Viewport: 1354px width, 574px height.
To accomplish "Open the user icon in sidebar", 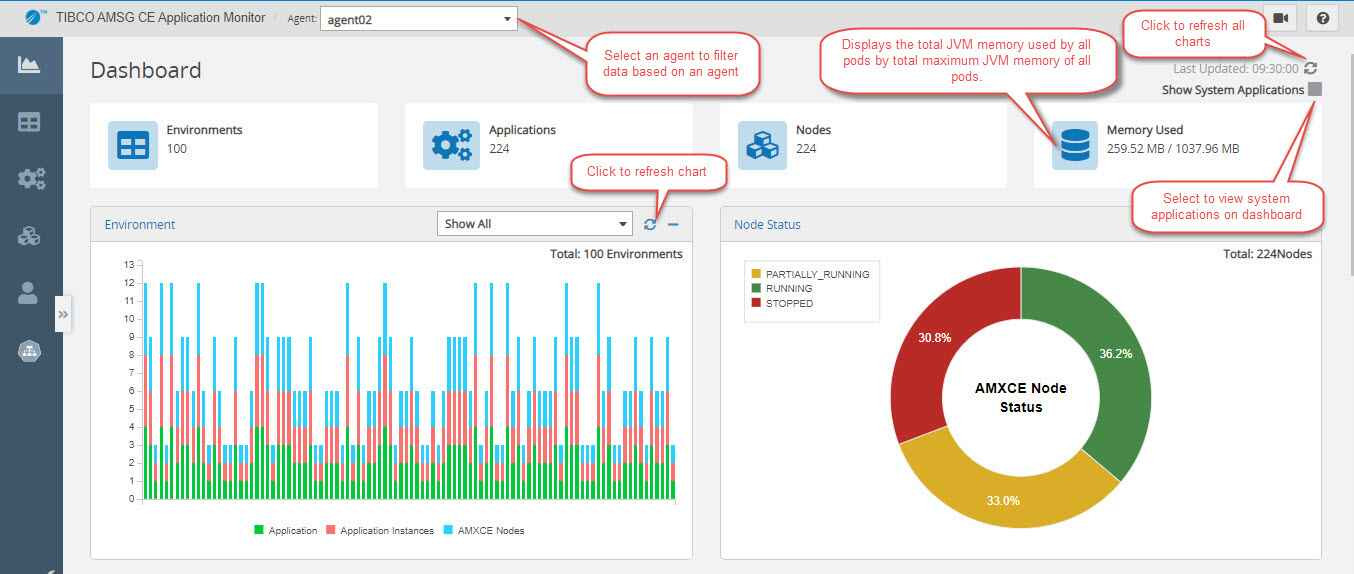I will tap(28, 292).
